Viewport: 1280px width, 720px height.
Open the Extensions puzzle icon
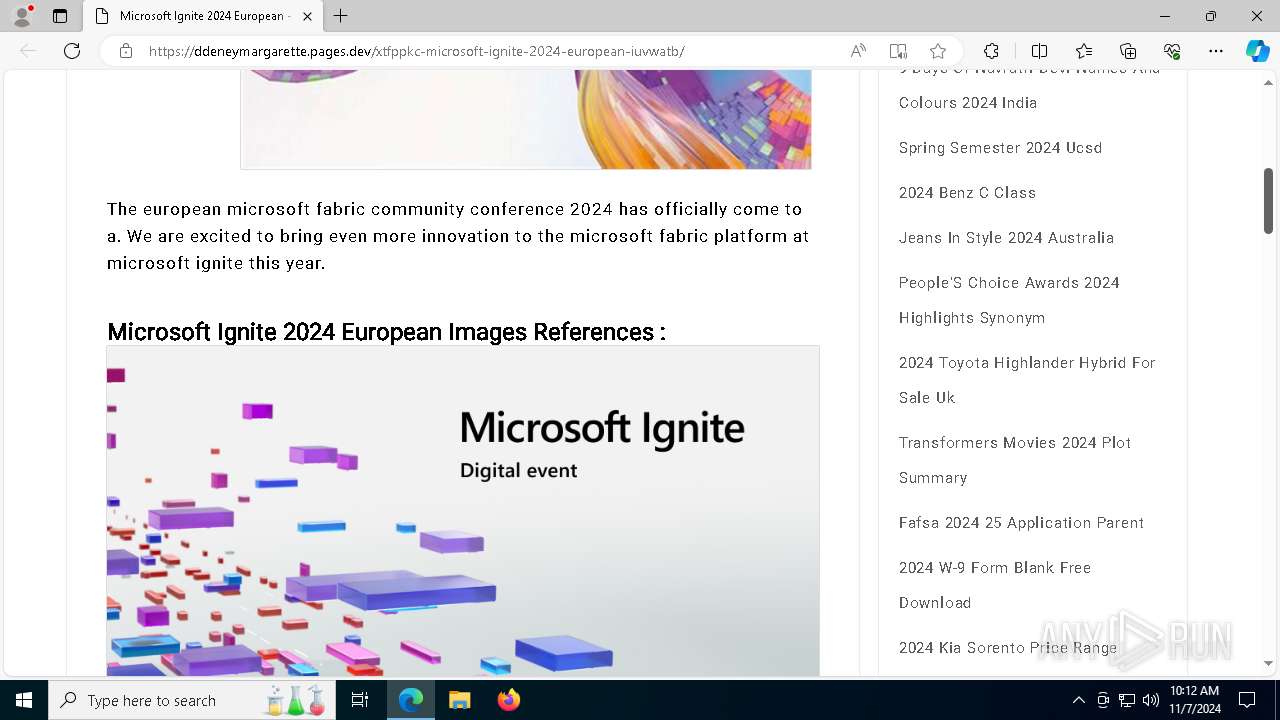click(x=991, y=51)
